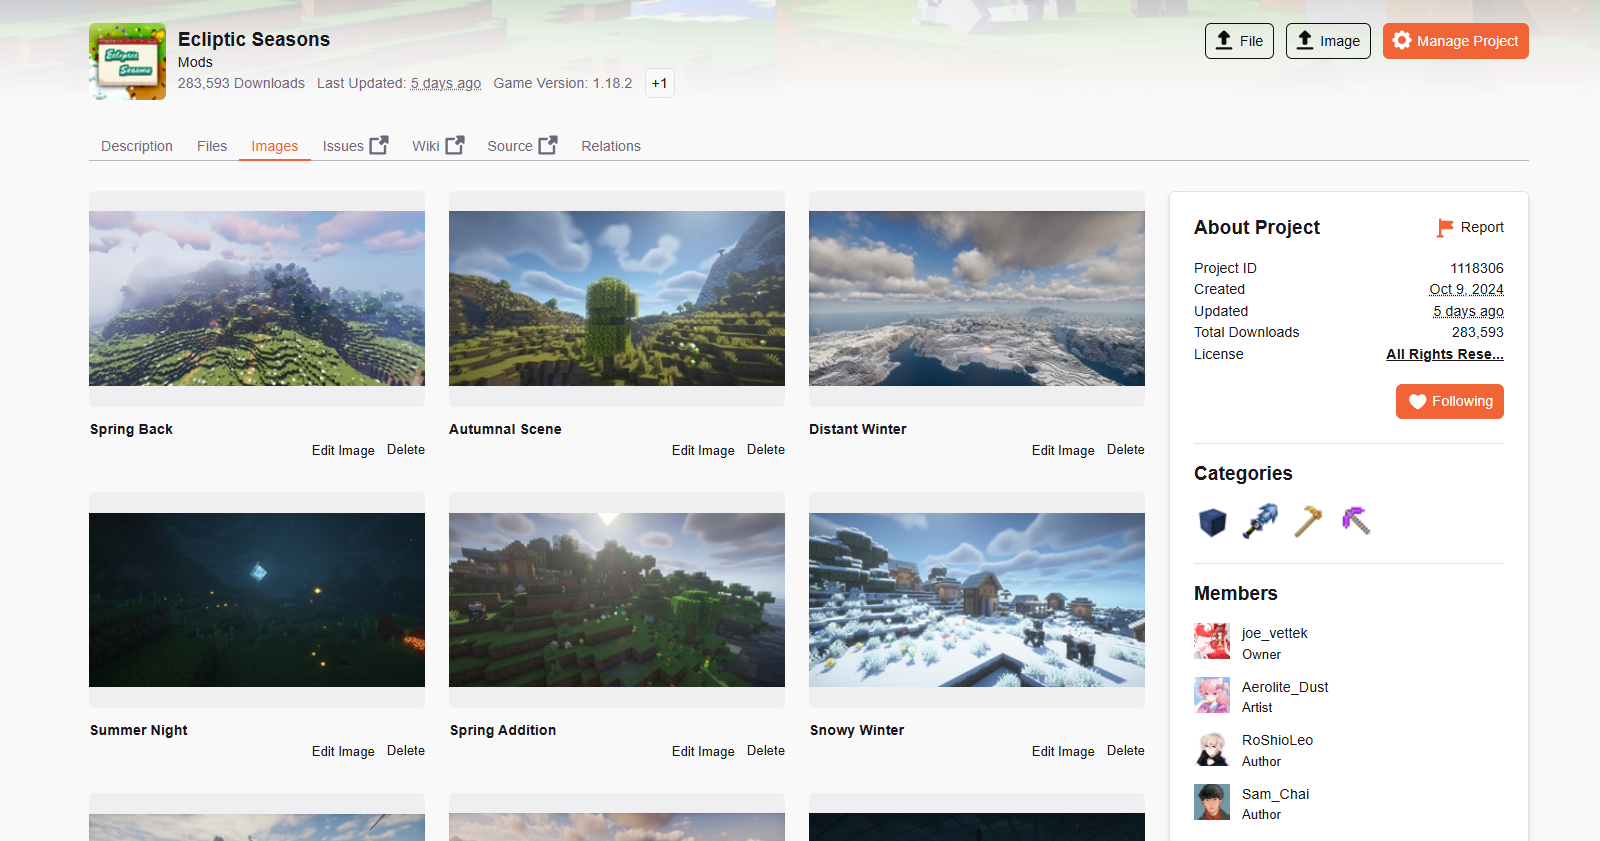This screenshot has width=1600, height=841.
Task: Upload a new File
Action: click(1238, 41)
